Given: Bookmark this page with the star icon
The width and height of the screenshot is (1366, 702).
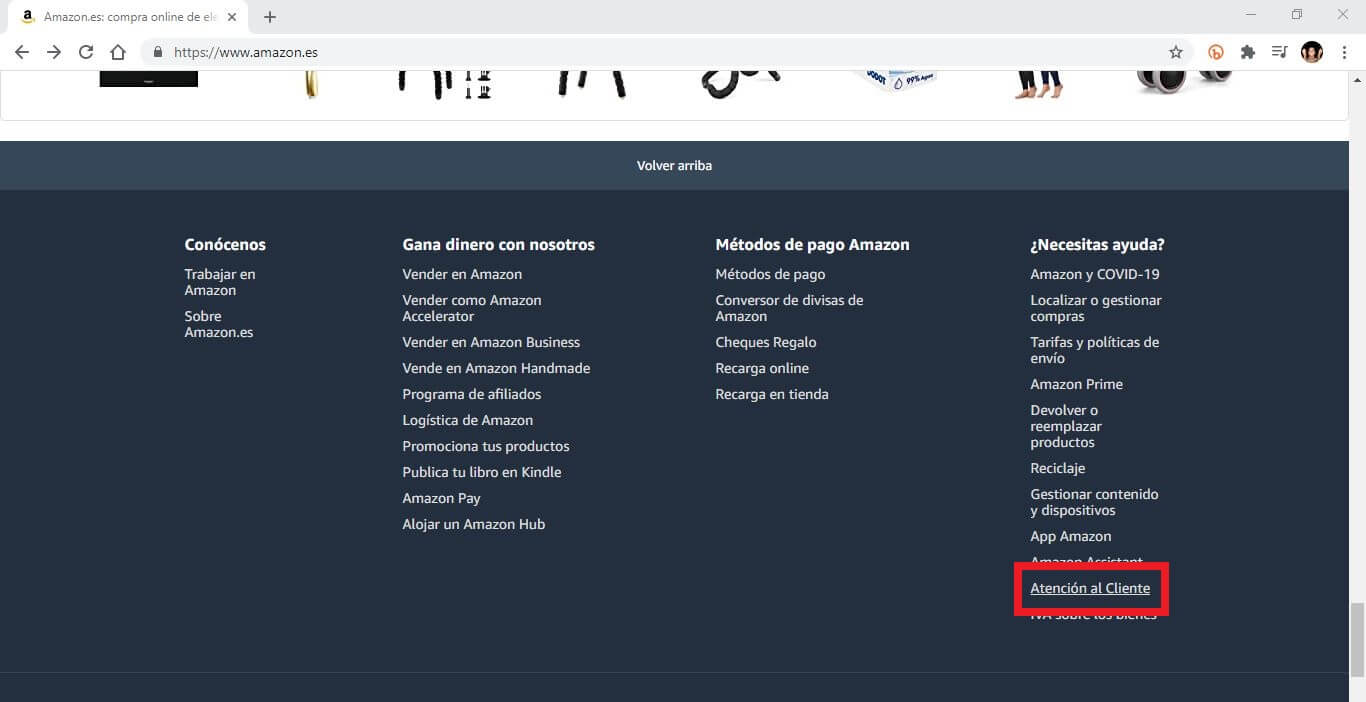Looking at the screenshot, I should [1176, 52].
